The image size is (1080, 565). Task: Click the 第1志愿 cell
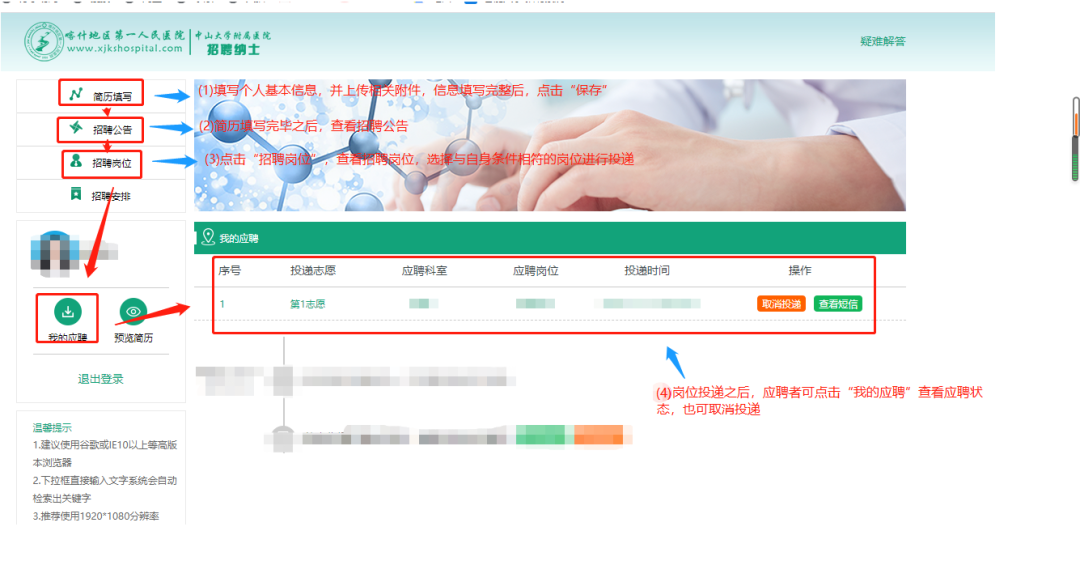tap(307, 304)
